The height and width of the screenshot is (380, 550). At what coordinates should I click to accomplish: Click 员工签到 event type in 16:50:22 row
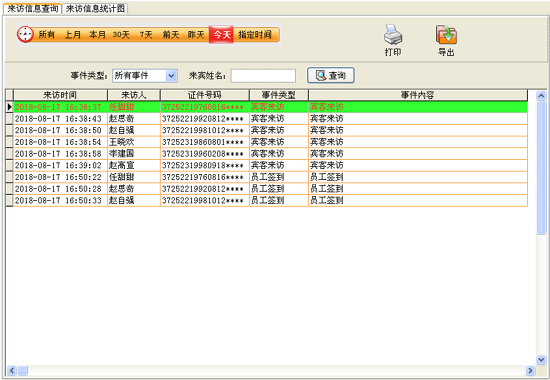pos(267,177)
